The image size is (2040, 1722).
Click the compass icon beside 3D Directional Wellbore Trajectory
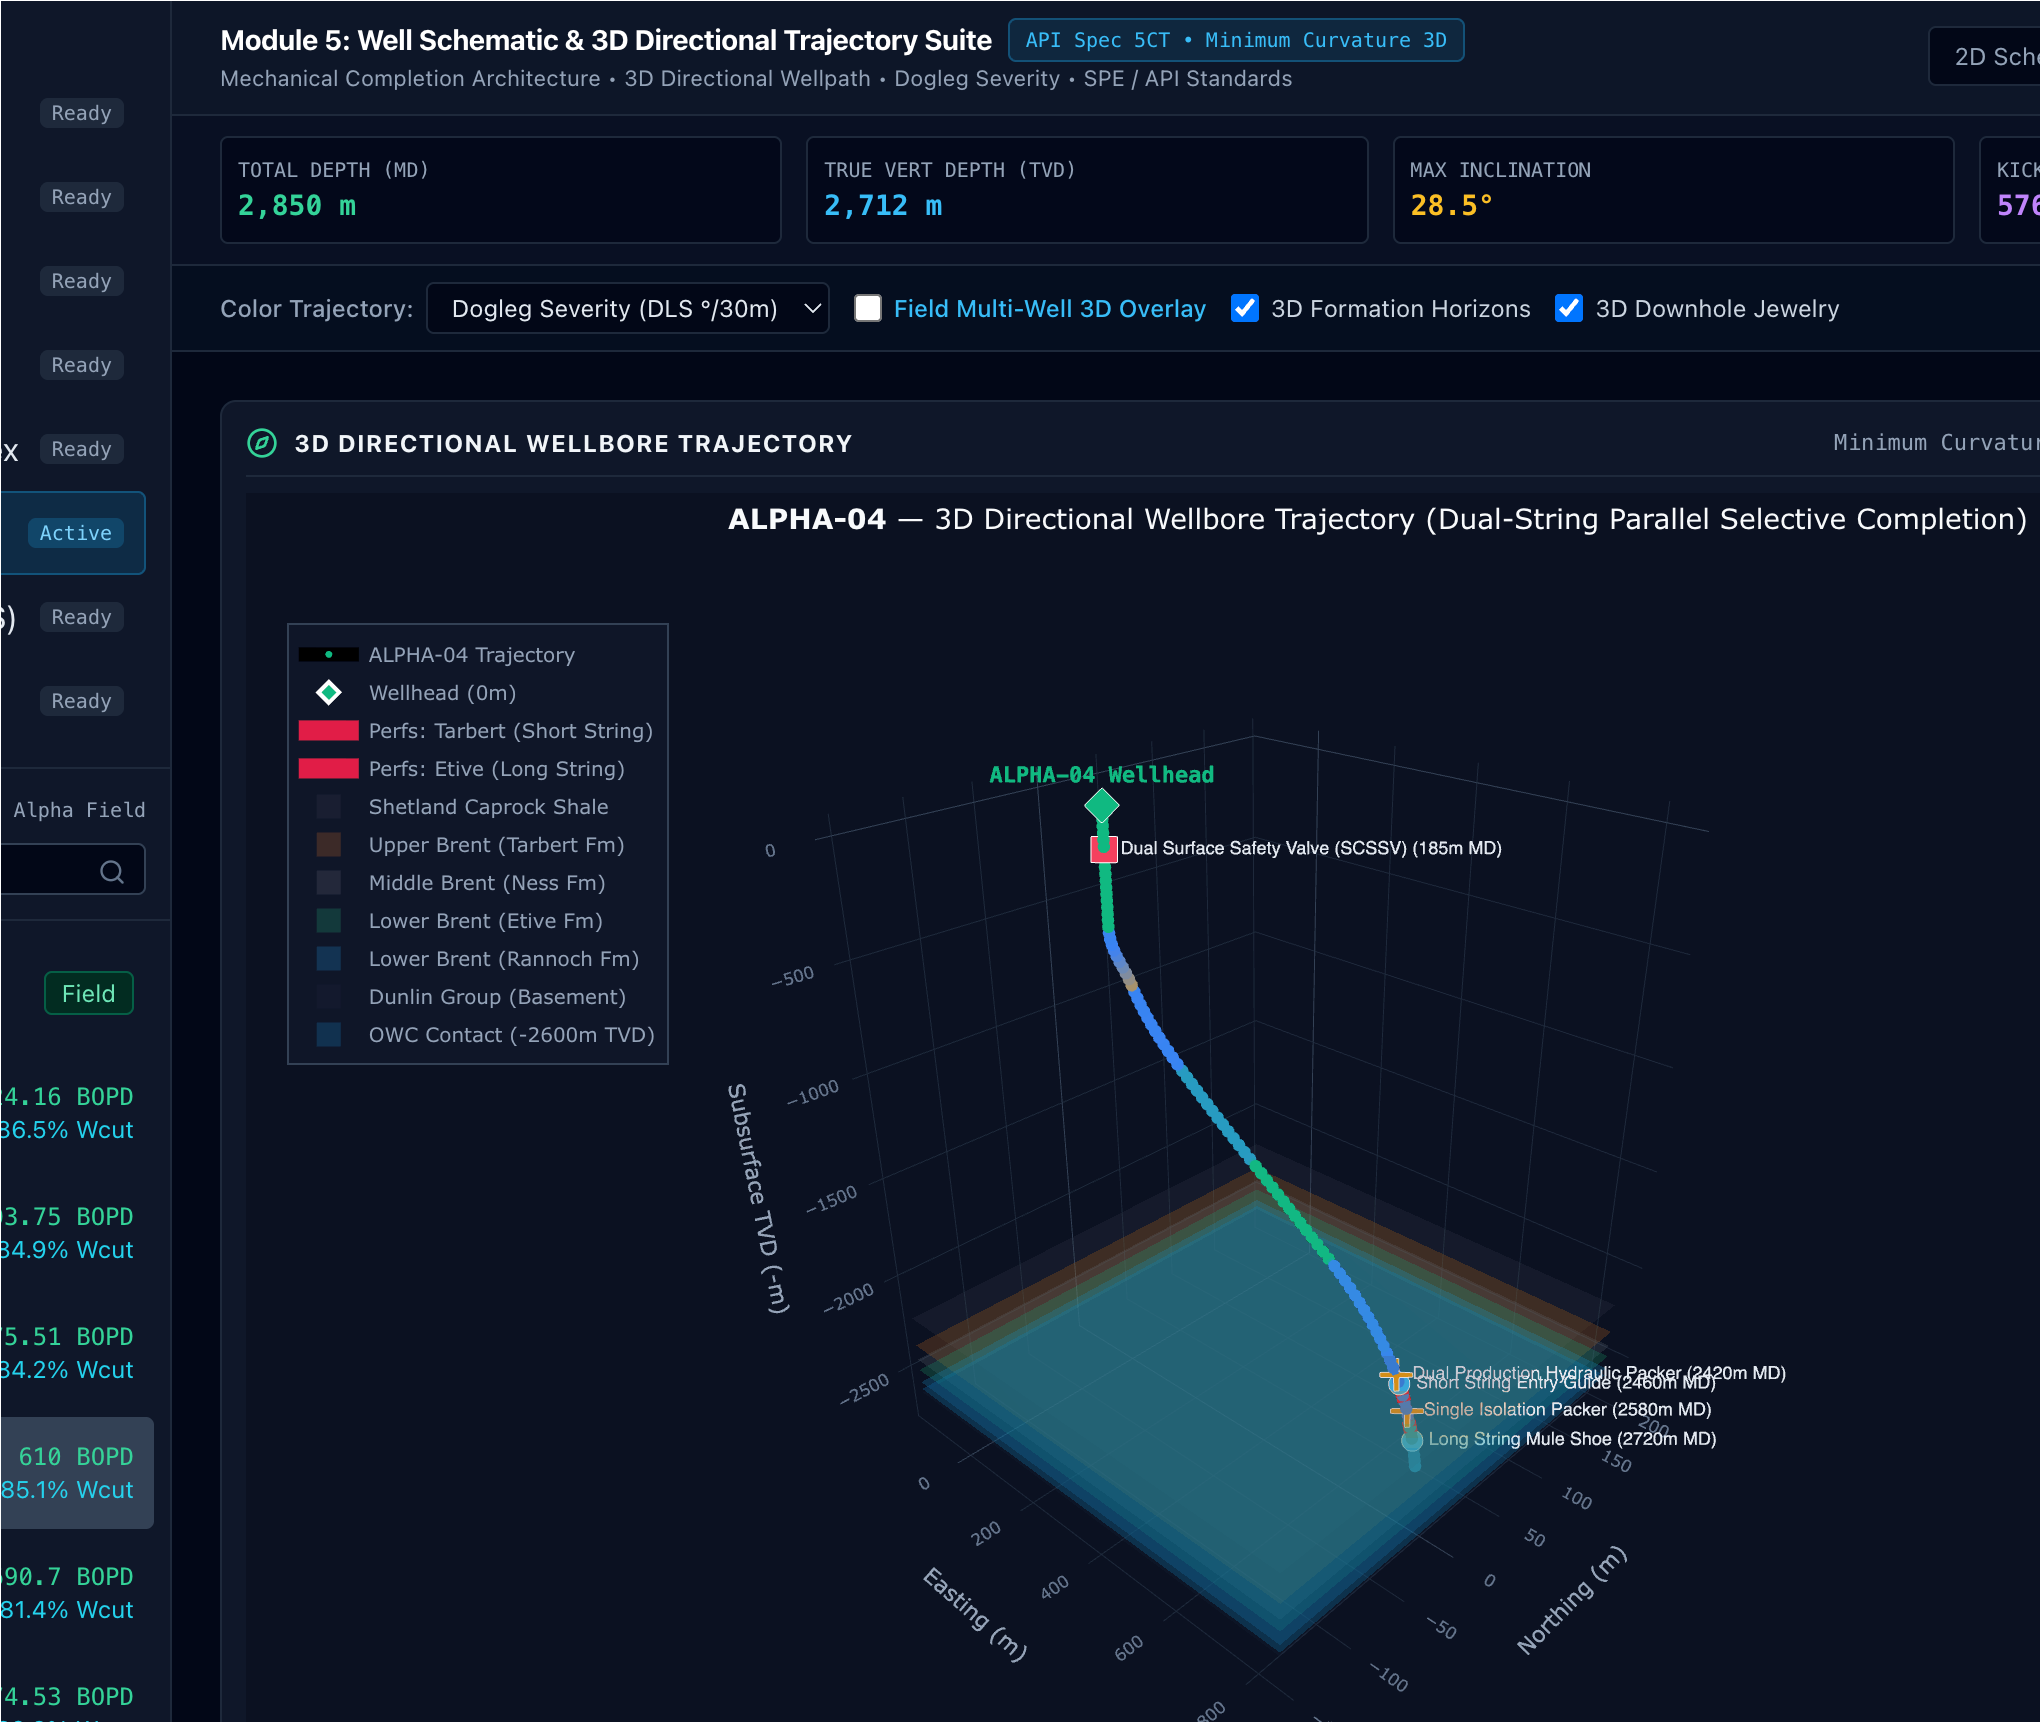pos(262,443)
